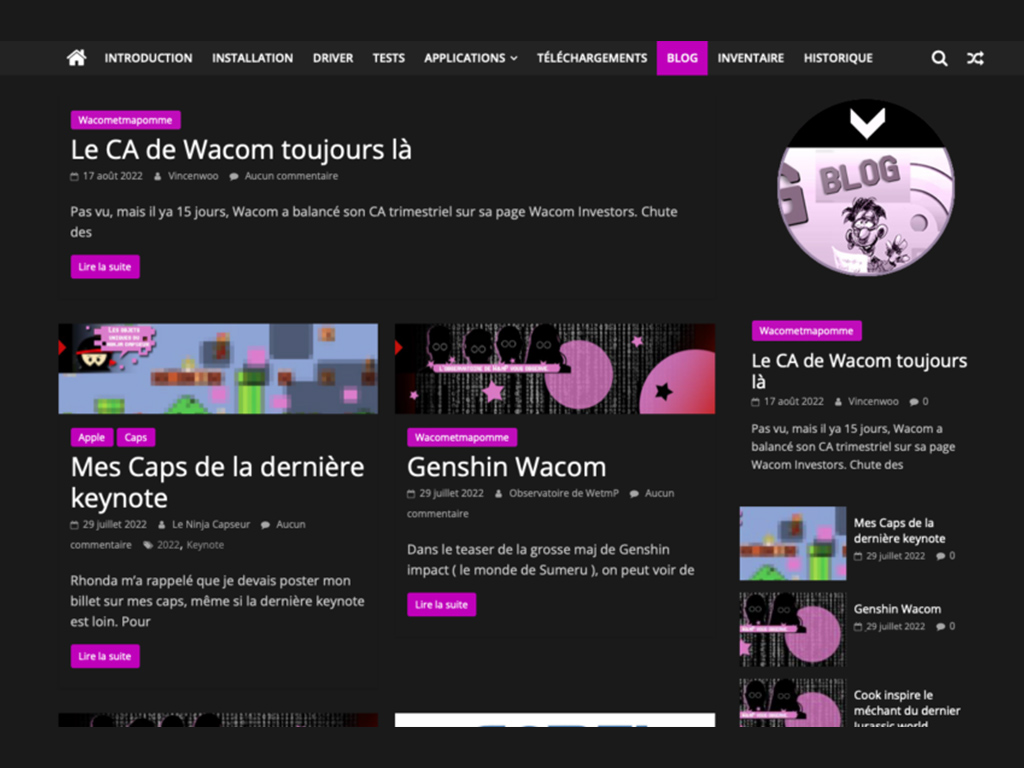Go to the home page icon
The width and height of the screenshot is (1024, 768).
click(76, 58)
